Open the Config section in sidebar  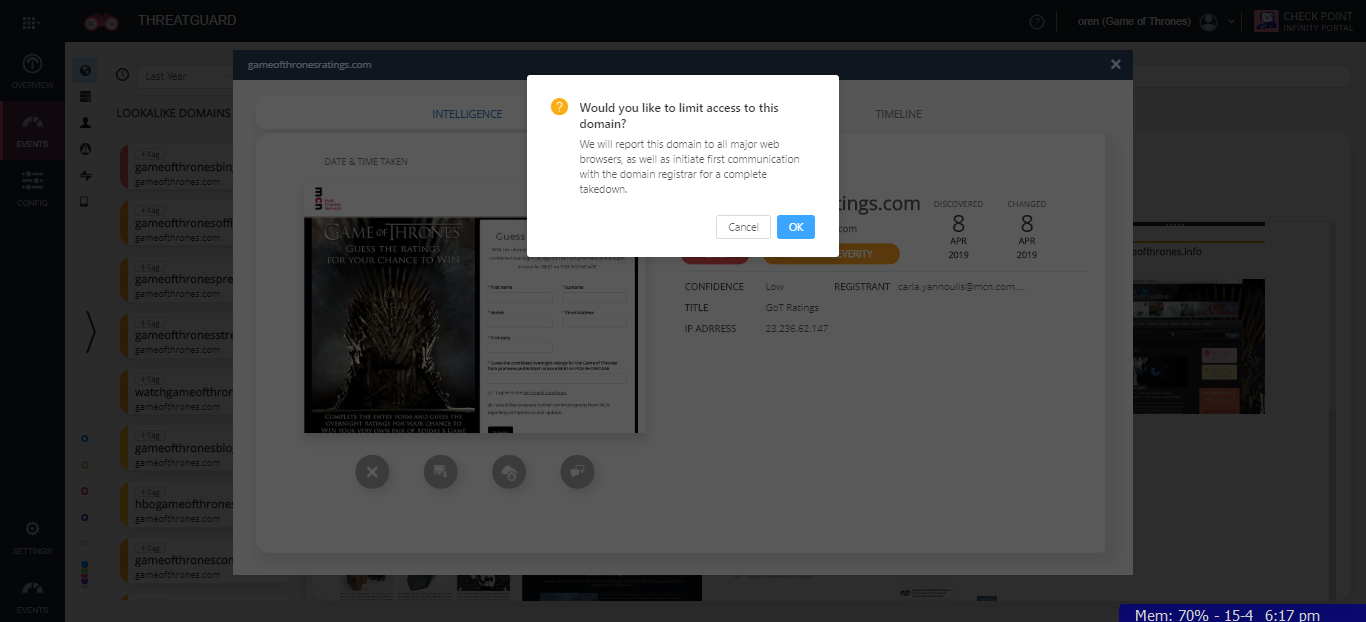click(32, 188)
